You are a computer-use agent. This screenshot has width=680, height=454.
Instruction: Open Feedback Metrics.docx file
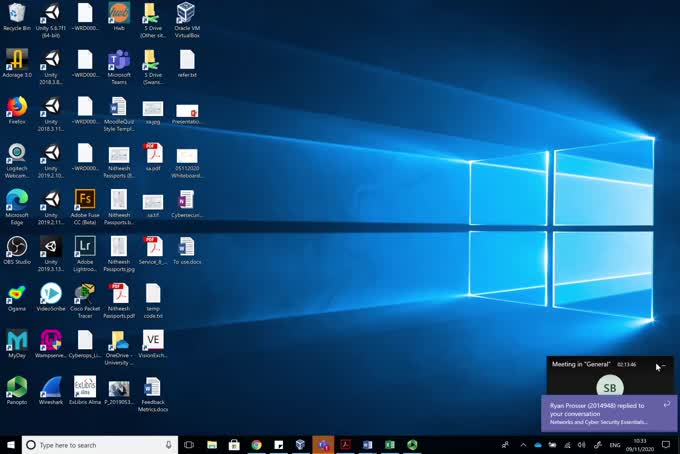[x=153, y=387]
